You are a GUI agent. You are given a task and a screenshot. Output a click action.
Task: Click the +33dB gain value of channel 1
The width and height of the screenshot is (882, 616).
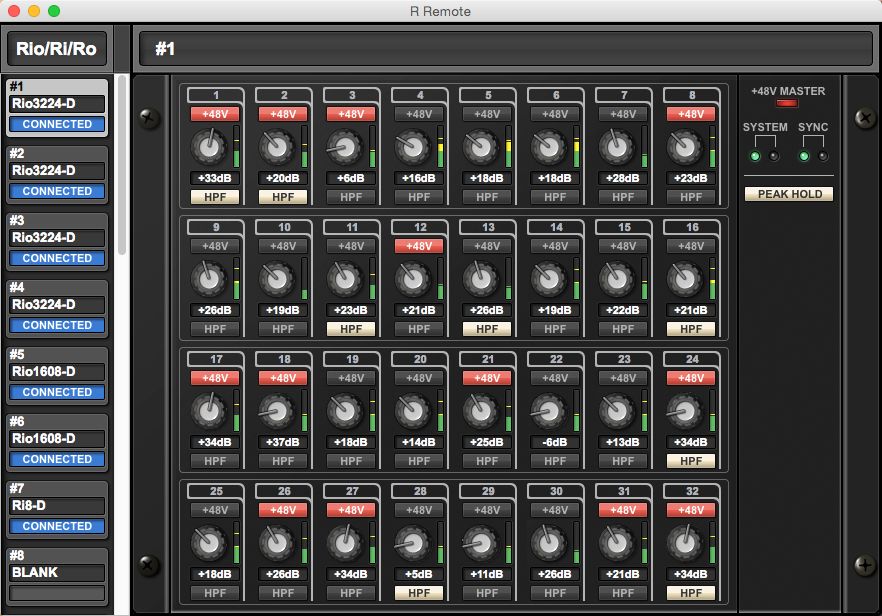pyautogui.click(x=215, y=178)
